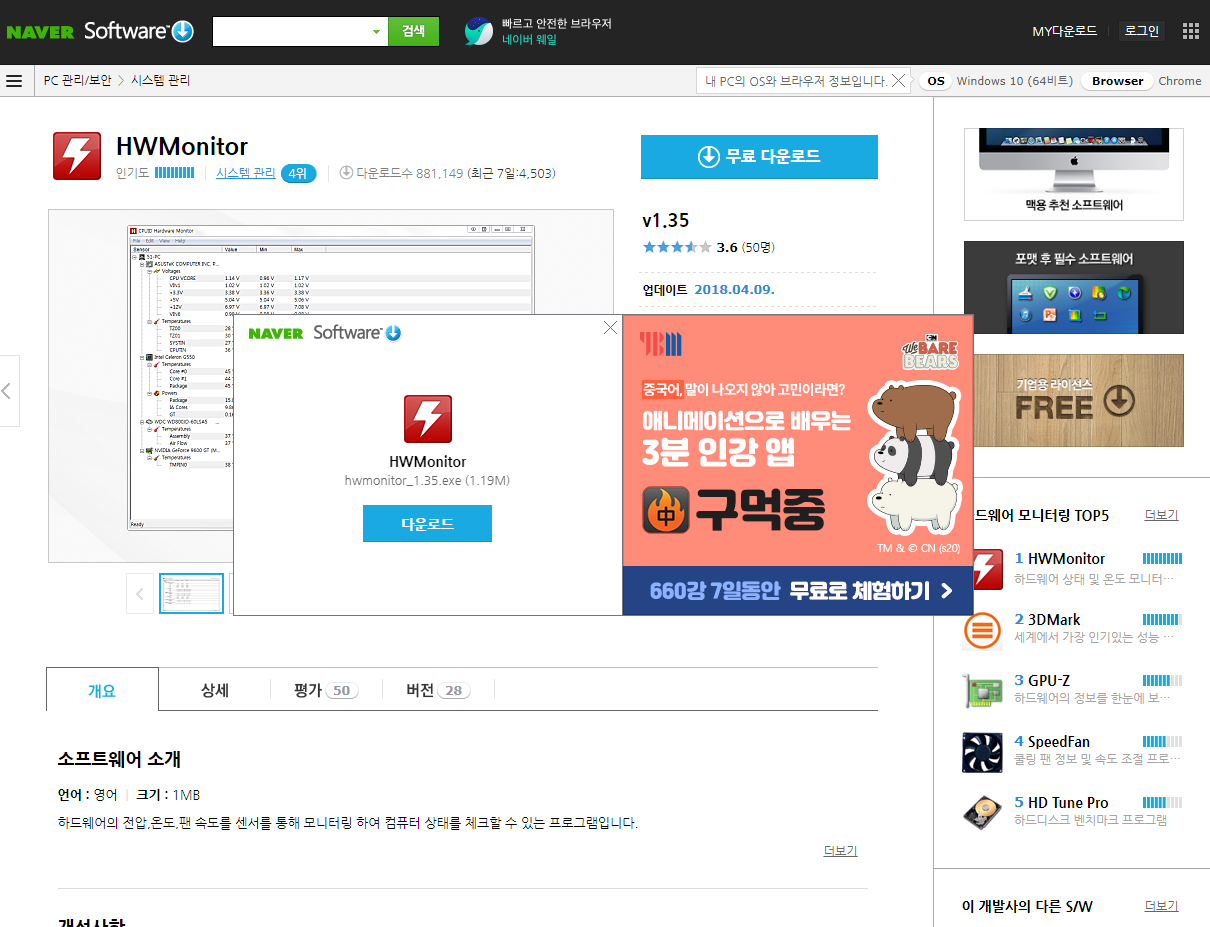Click the 무료로 체험하기 ad banner

798,591
